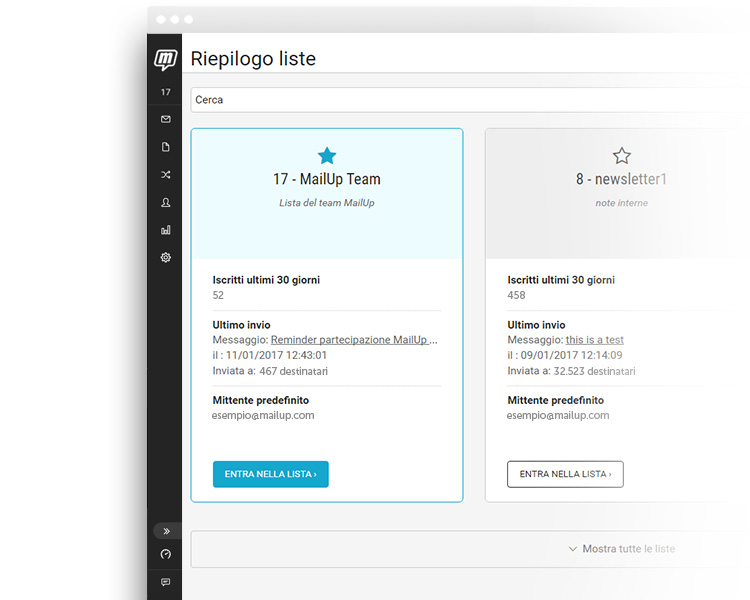The width and height of the screenshot is (750, 600).
Task: Click the list number 17 in sidebar
Action: tap(166, 92)
